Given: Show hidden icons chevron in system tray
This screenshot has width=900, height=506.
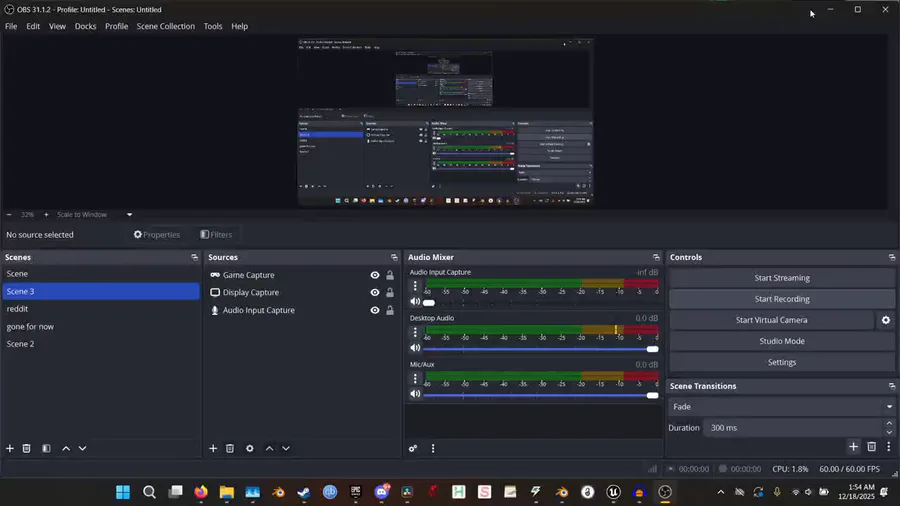Looking at the screenshot, I should pyautogui.click(x=721, y=492).
